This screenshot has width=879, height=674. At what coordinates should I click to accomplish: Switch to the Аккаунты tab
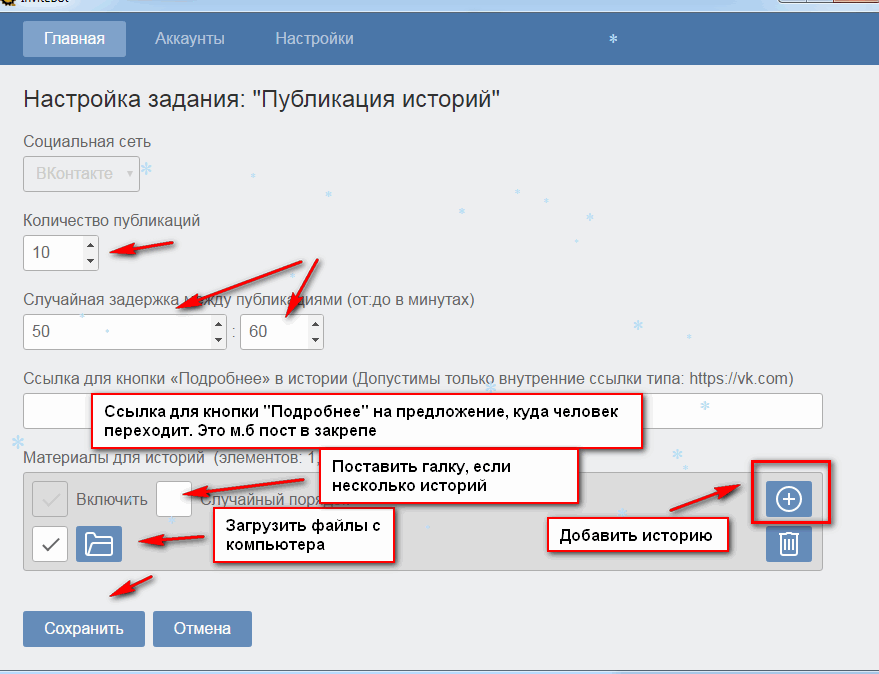(x=189, y=39)
